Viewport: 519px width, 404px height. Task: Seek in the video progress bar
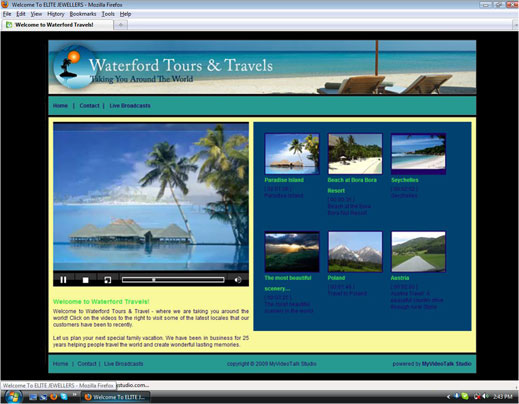(173, 280)
